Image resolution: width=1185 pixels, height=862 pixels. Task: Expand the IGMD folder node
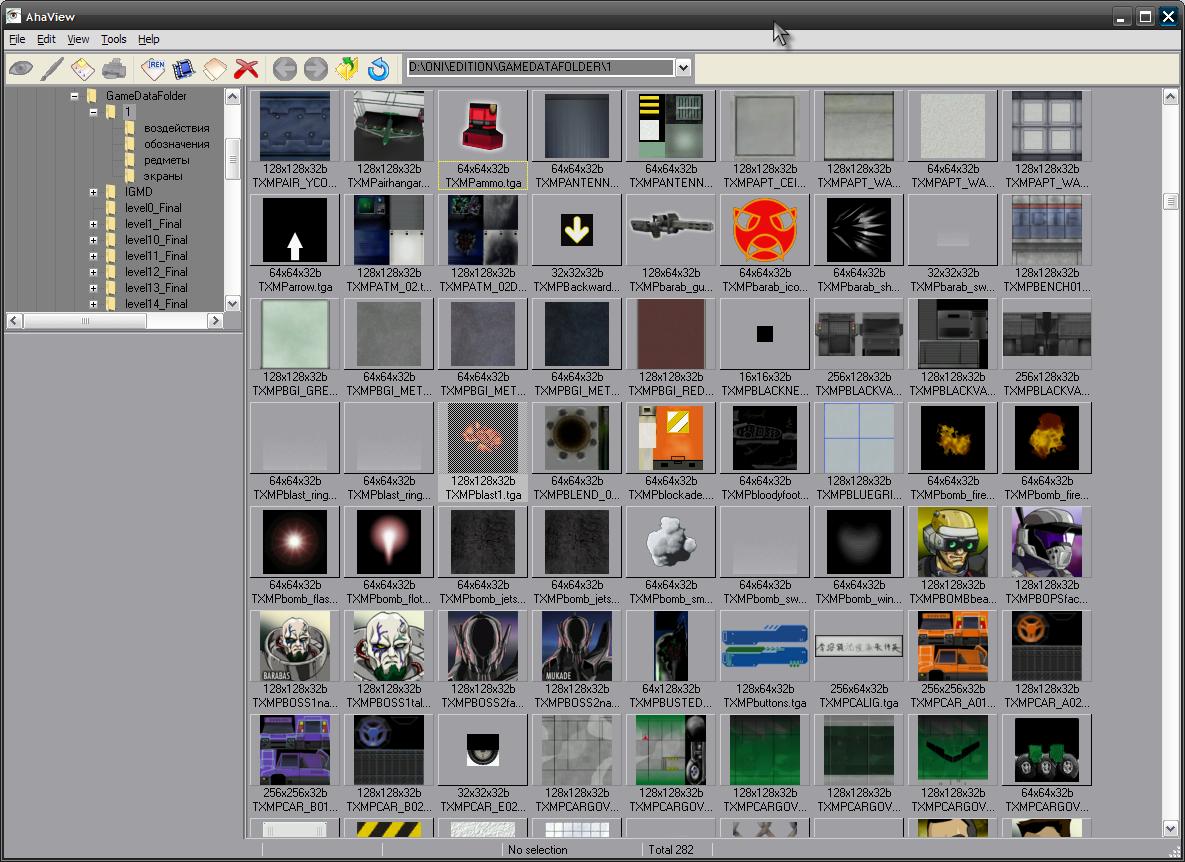94,192
